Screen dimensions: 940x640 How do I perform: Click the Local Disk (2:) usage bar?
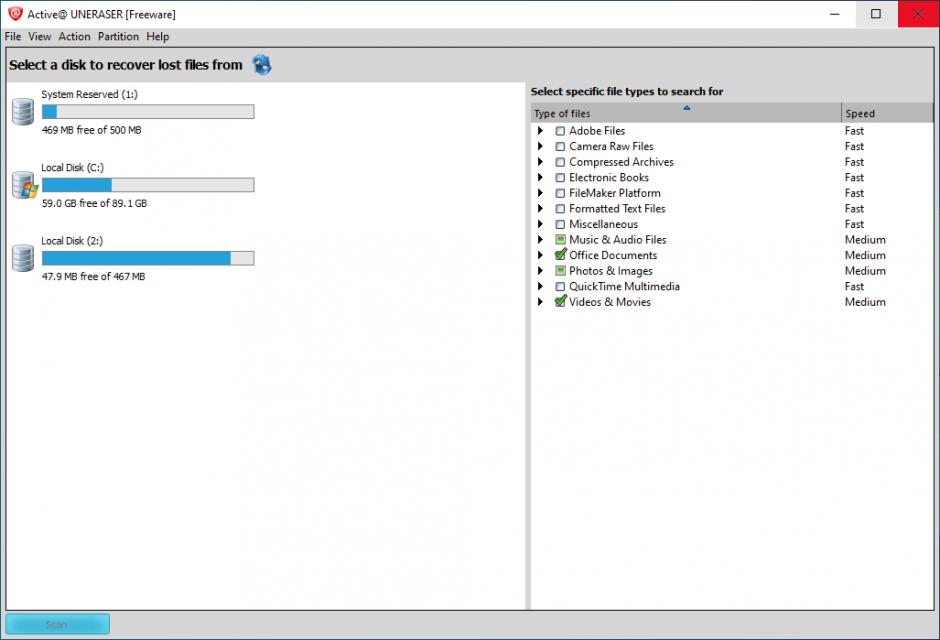point(148,258)
